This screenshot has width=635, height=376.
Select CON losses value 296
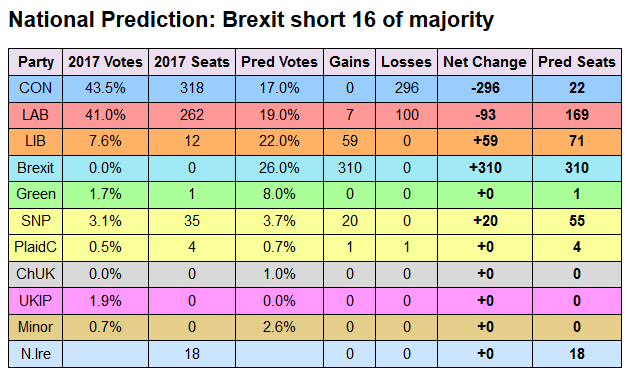(x=407, y=88)
